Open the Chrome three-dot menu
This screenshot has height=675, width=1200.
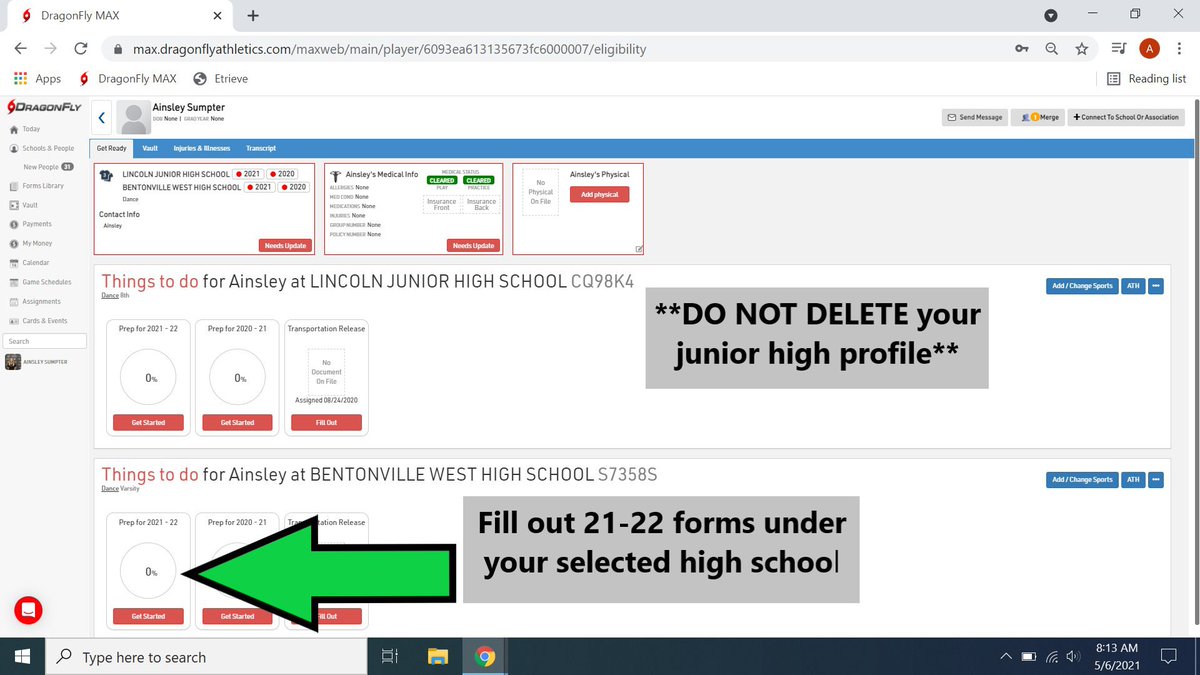pyautogui.click(x=1180, y=48)
